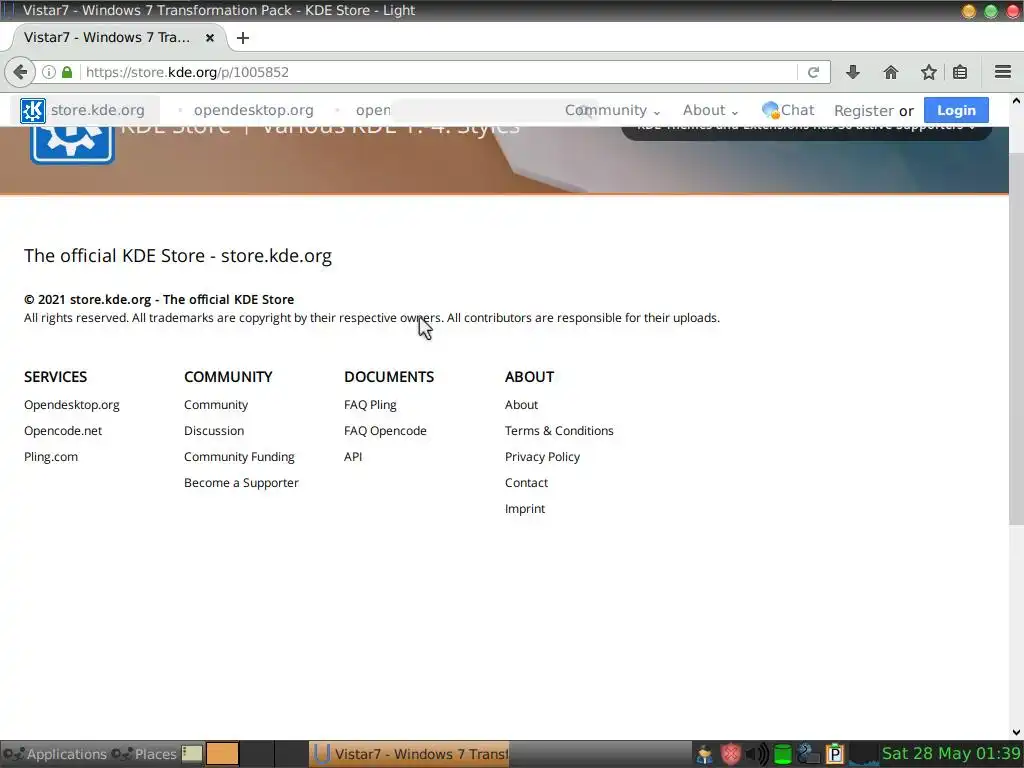Click the large KDE gear store logo

72,144
